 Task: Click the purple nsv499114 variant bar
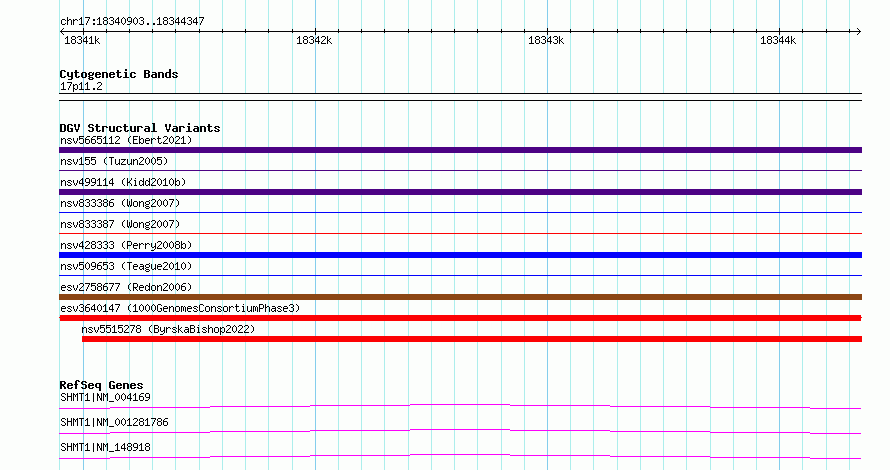pos(460,192)
